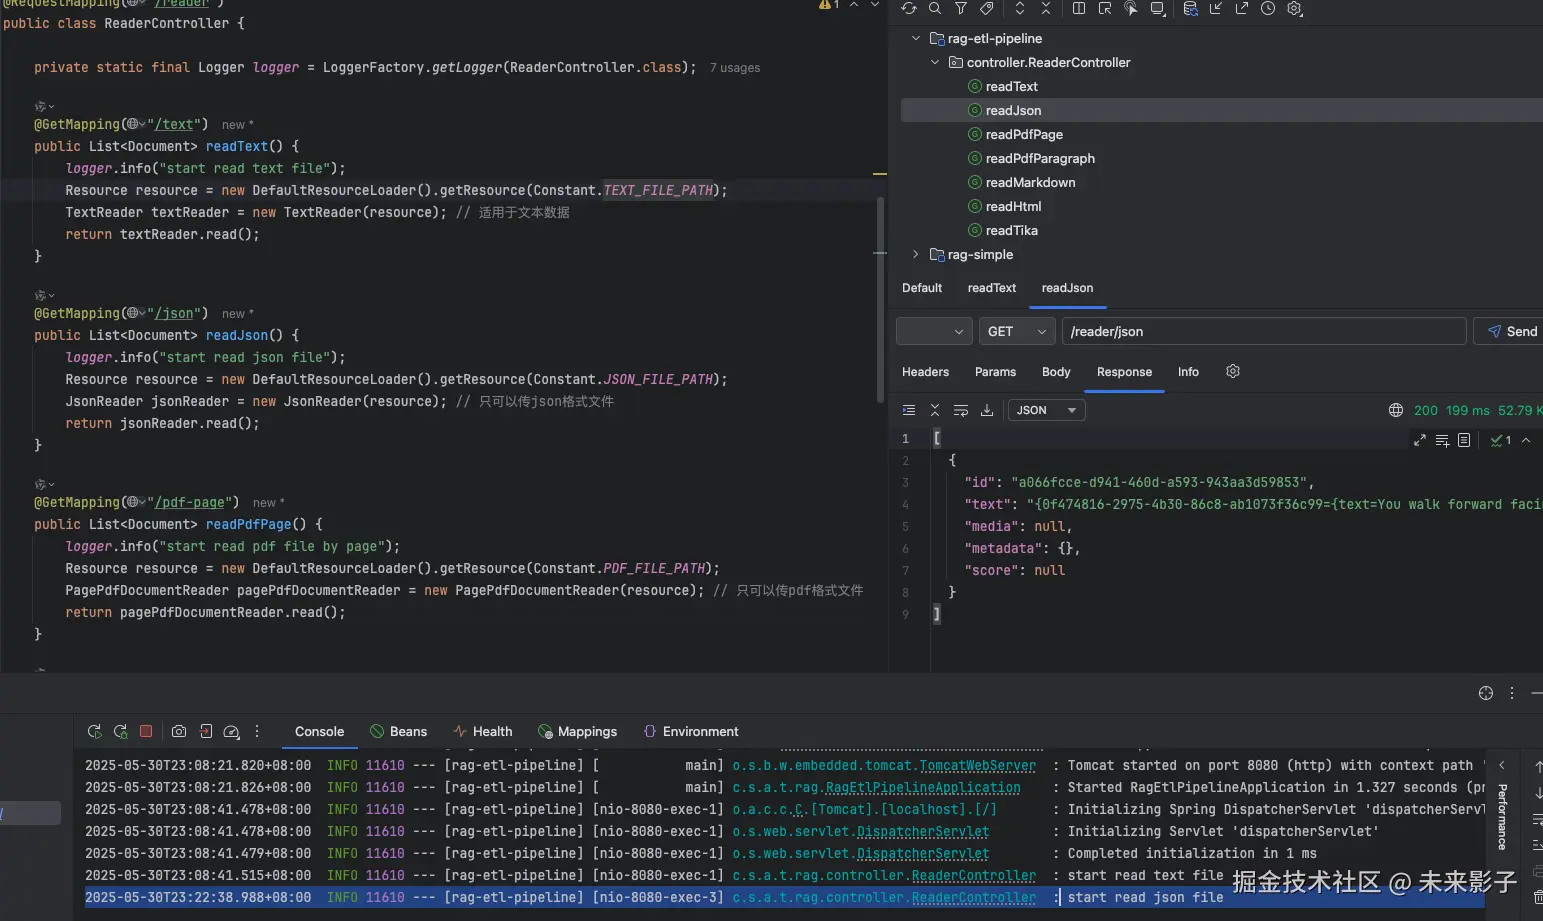Open the filter funnel in the API toolbar
This screenshot has height=921, width=1543.
click(960, 9)
